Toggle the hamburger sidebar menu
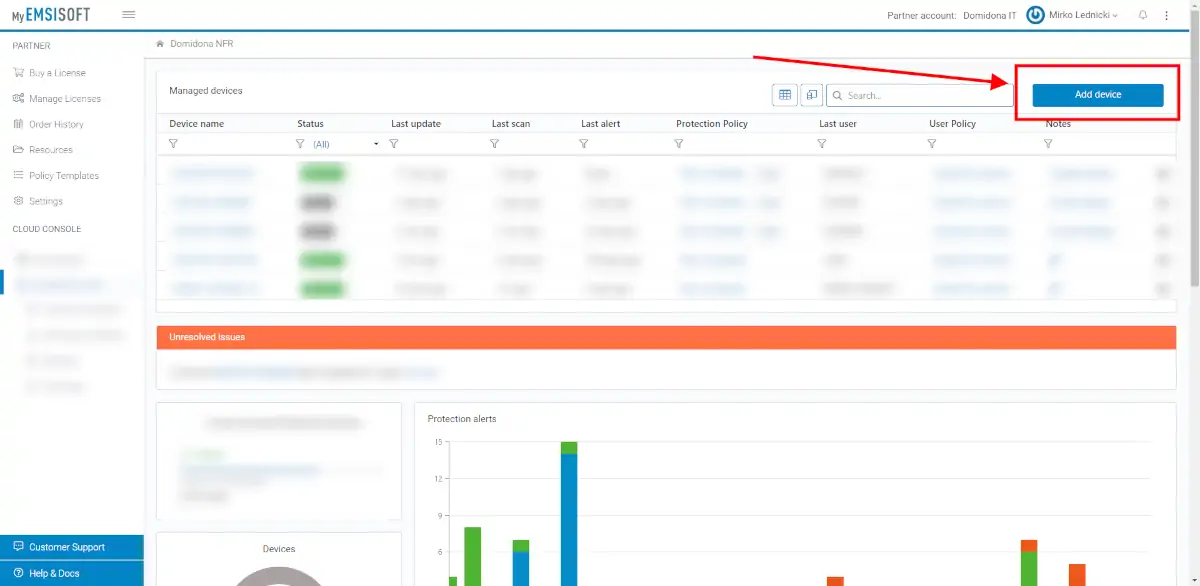This screenshot has width=1200, height=586. coord(128,15)
